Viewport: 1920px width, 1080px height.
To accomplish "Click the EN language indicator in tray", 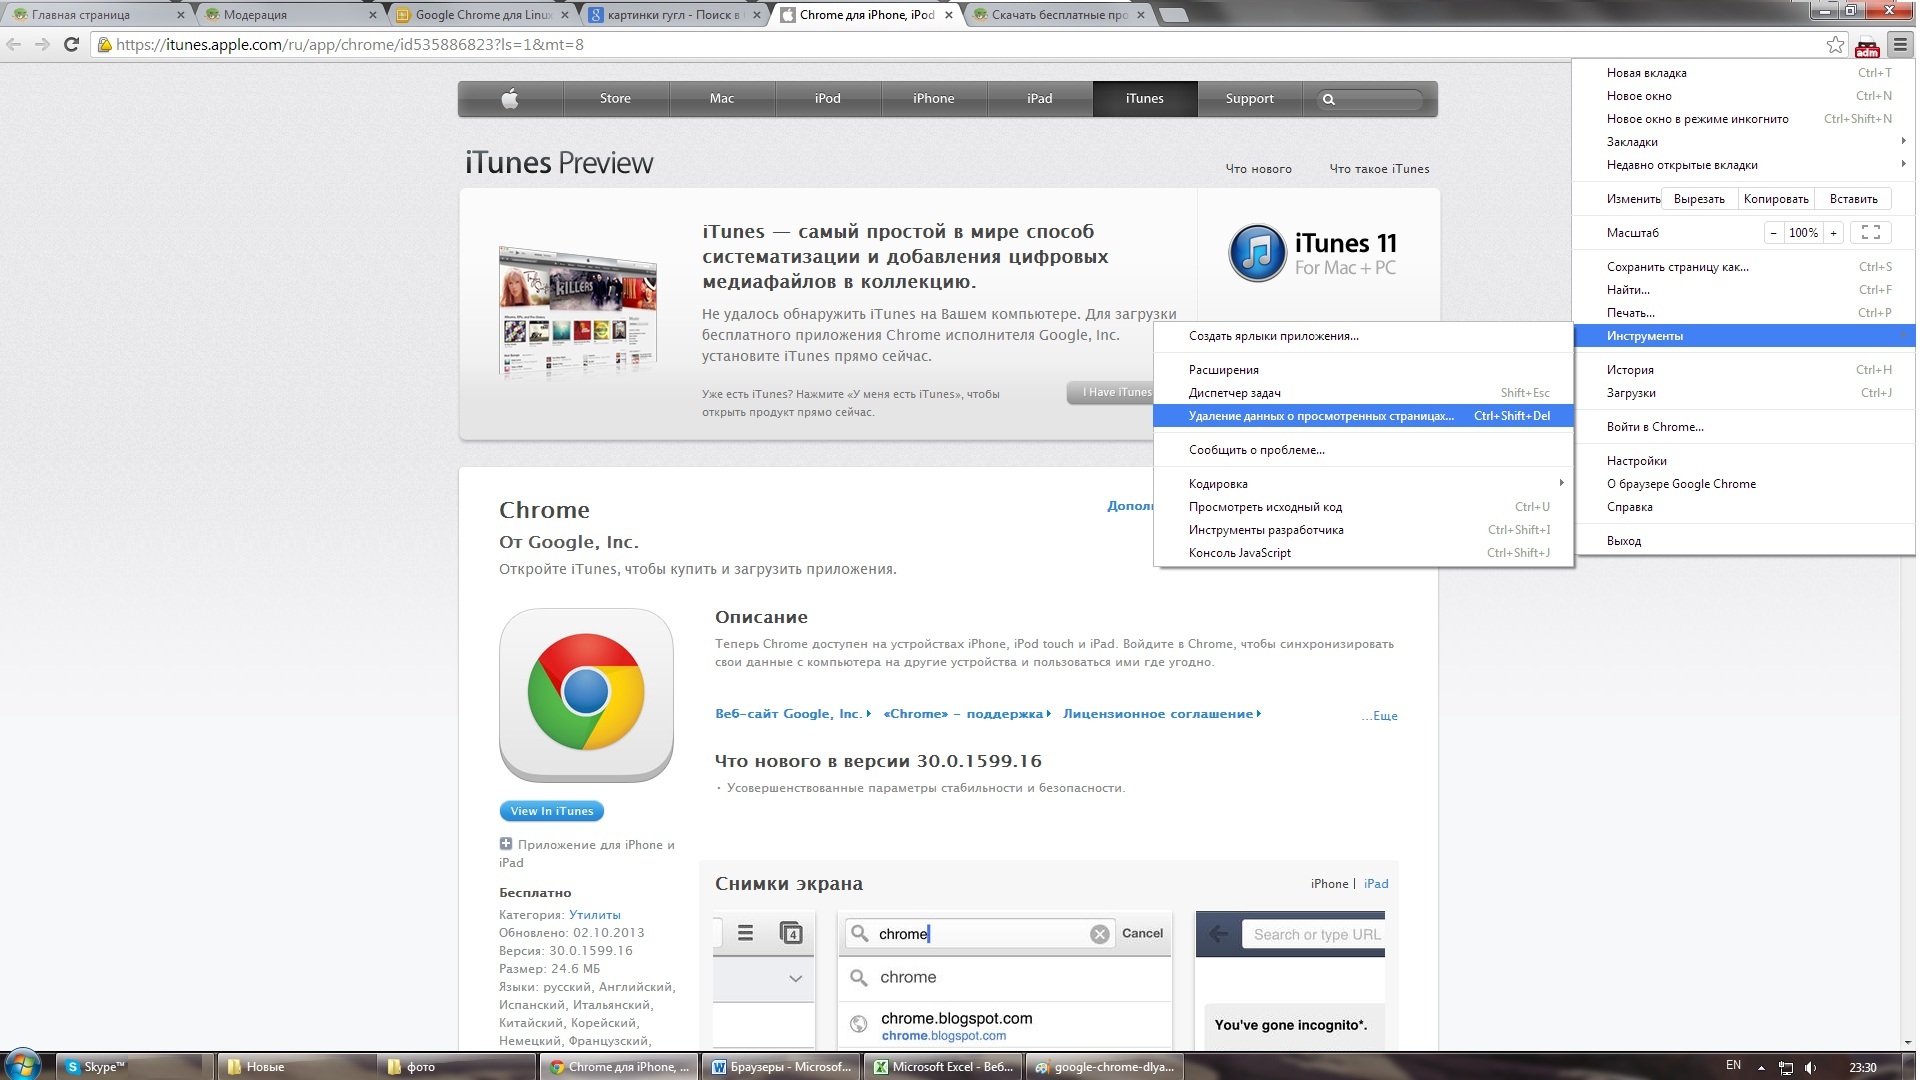I will pos(1733,1065).
